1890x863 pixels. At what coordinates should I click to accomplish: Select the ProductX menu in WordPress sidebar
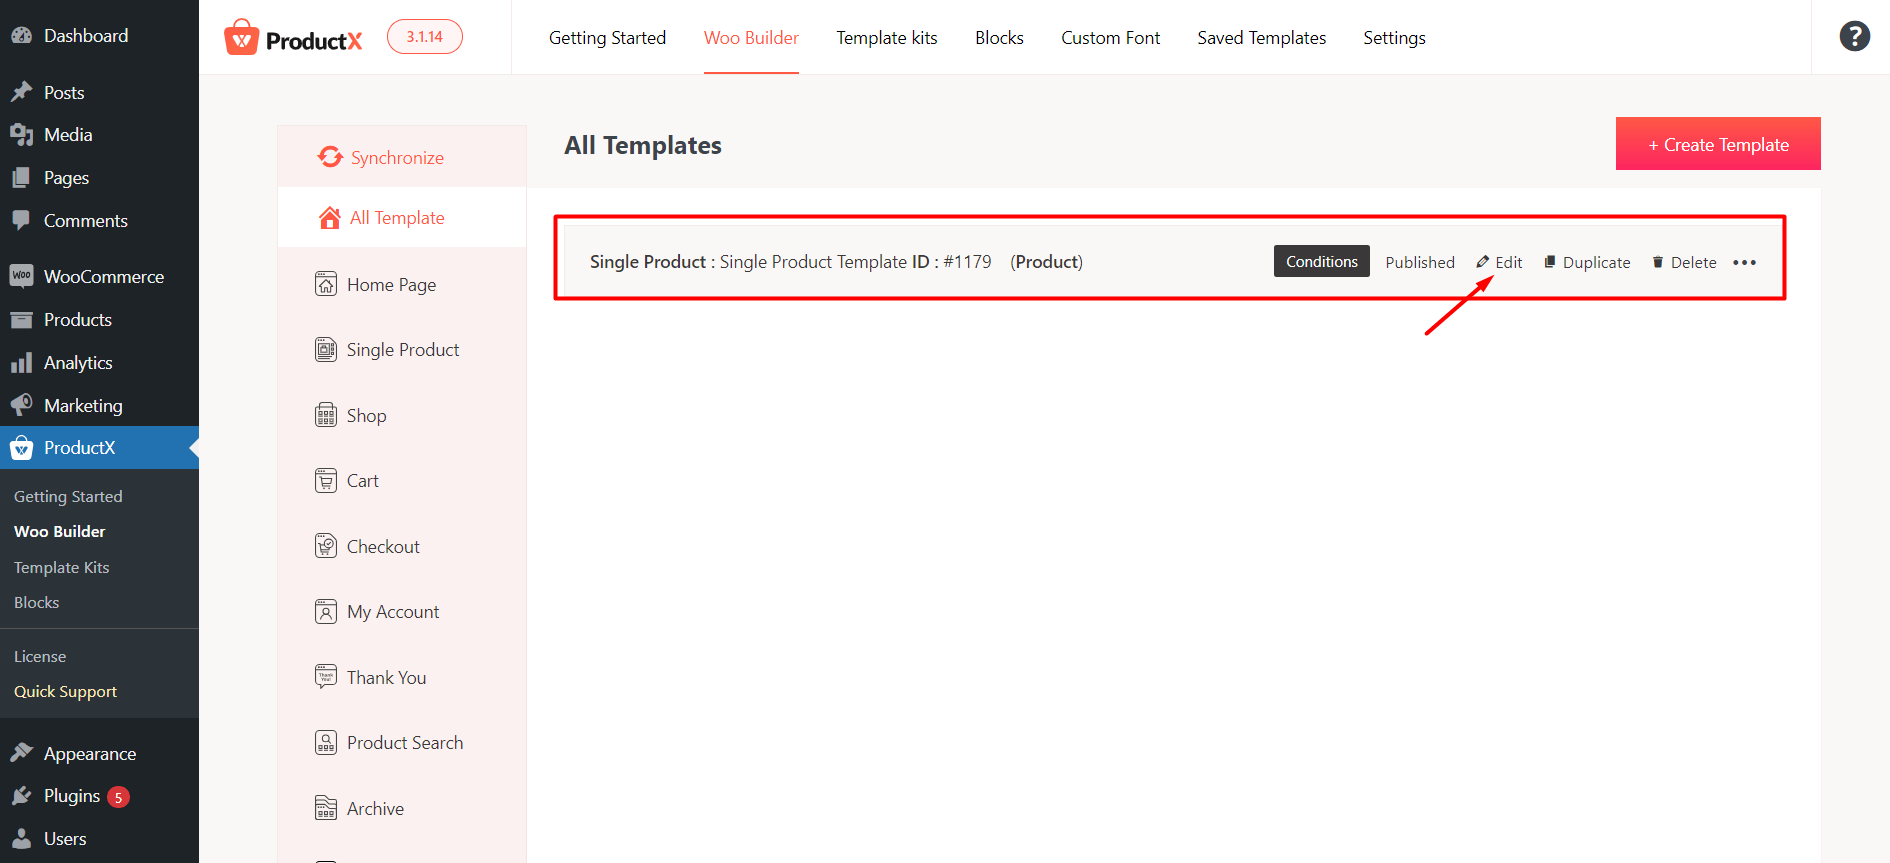pos(99,448)
